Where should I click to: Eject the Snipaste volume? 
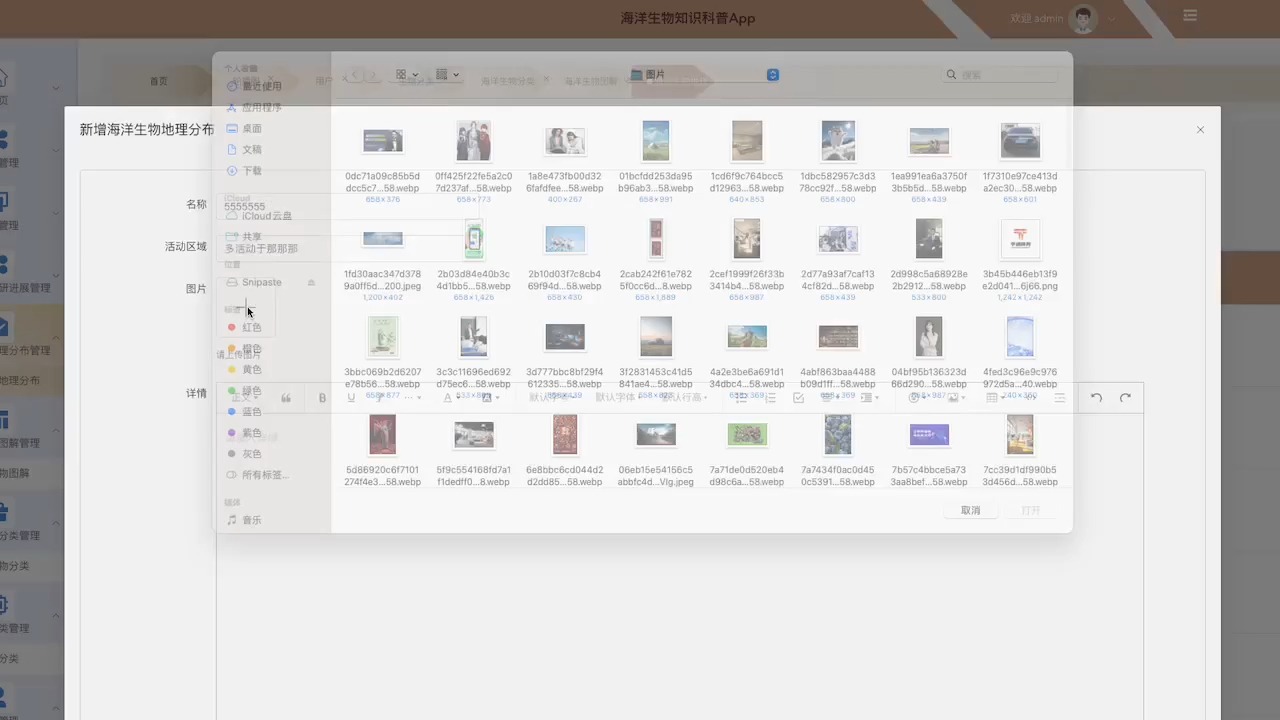311,283
